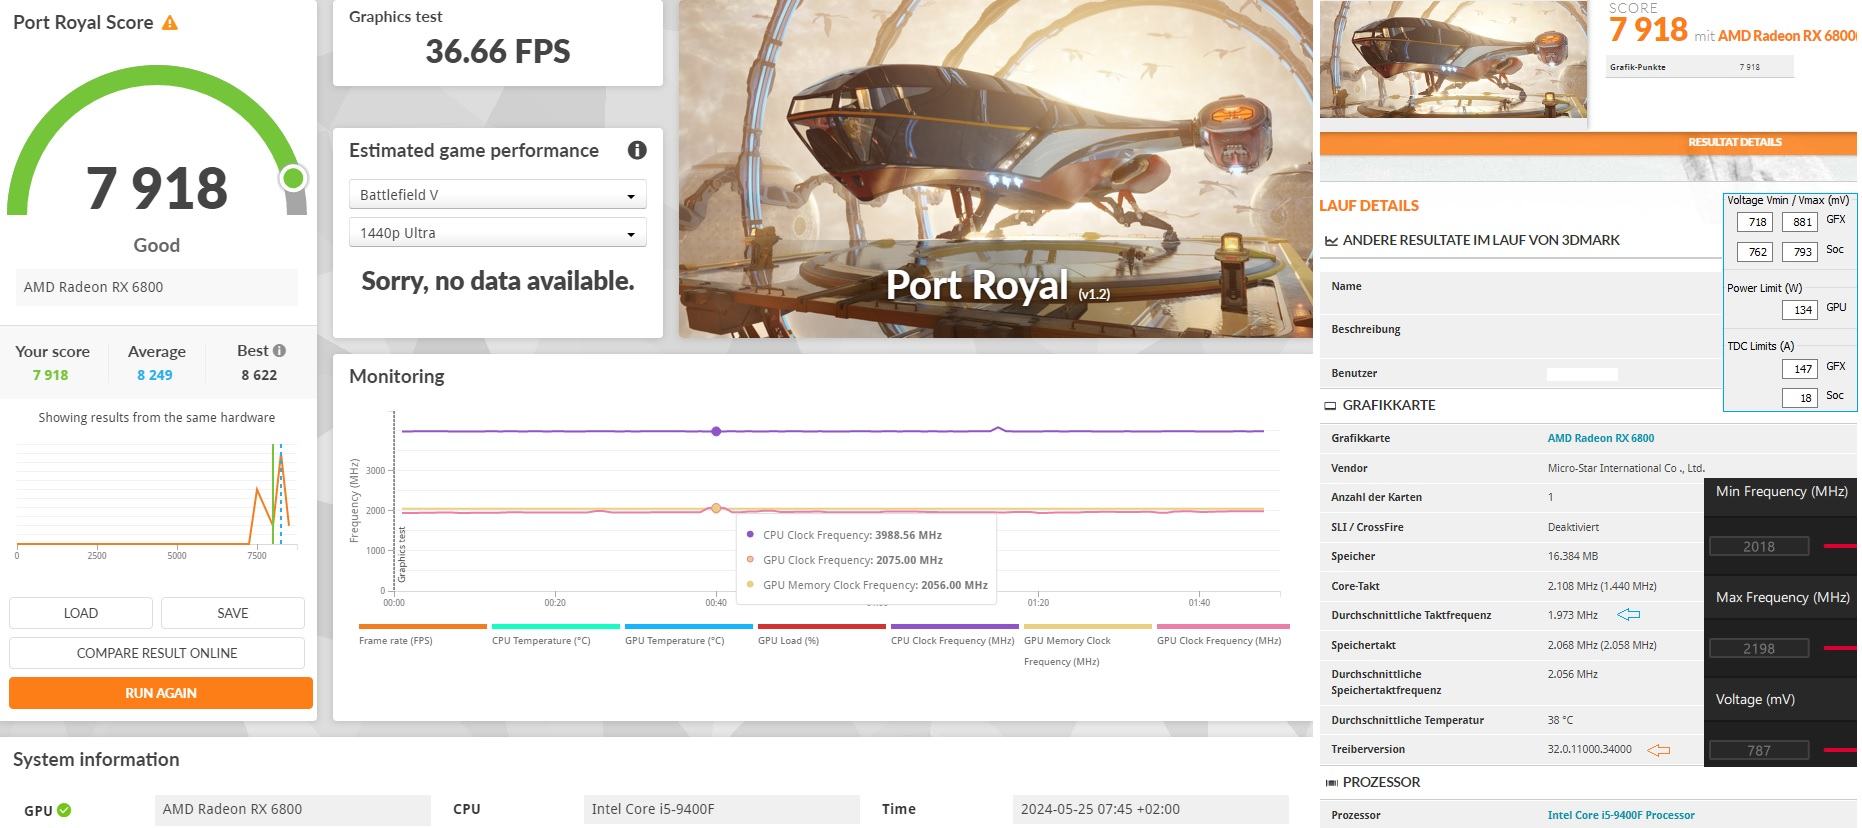Open Intel Core i5-9400F Processor link
Viewport: 1862px width, 828px height.
point(1621,815)
